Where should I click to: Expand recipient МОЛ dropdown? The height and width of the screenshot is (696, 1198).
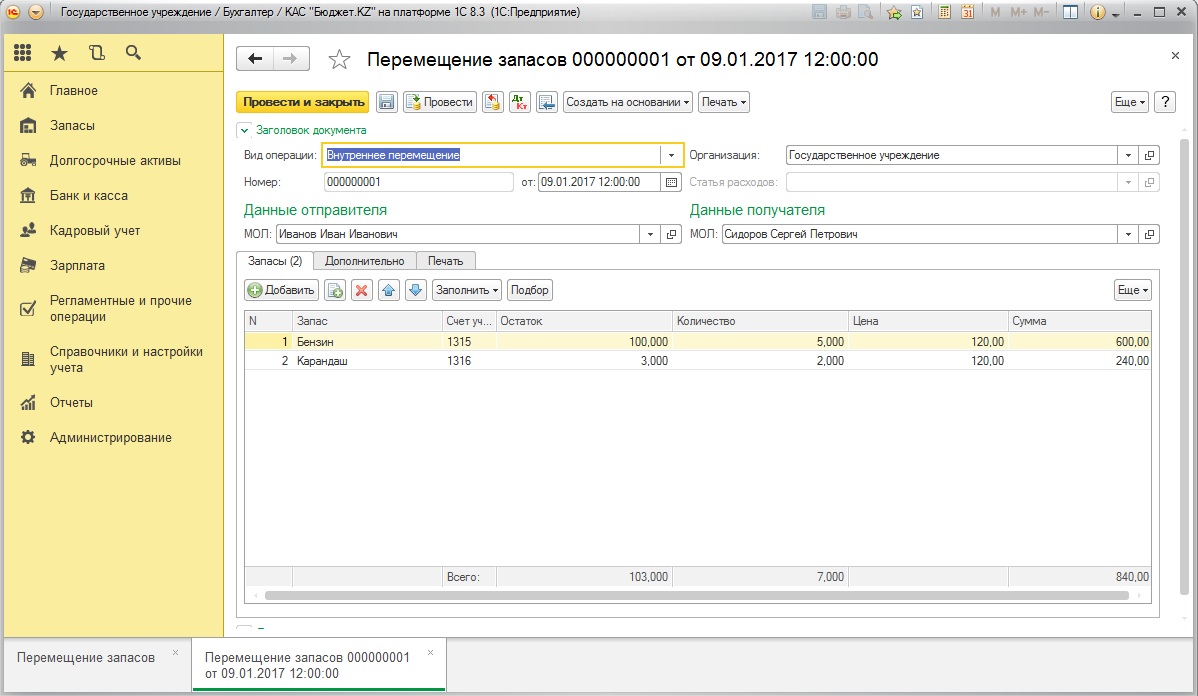click(1128, 235)
